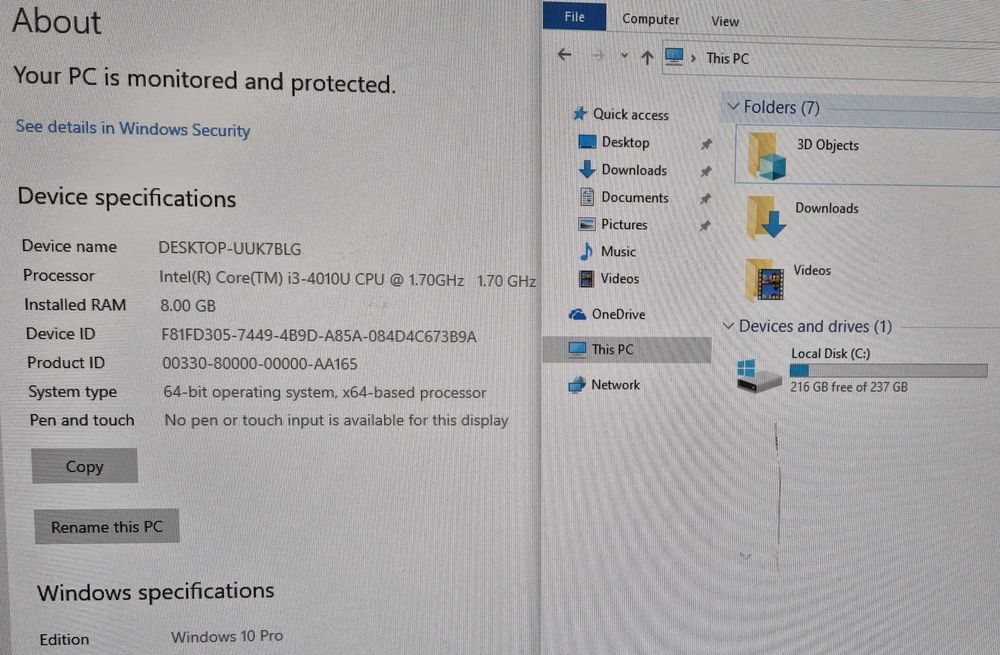Toggle pin next to Pictures
The image size is (1000, 655).
coord(704,226)
